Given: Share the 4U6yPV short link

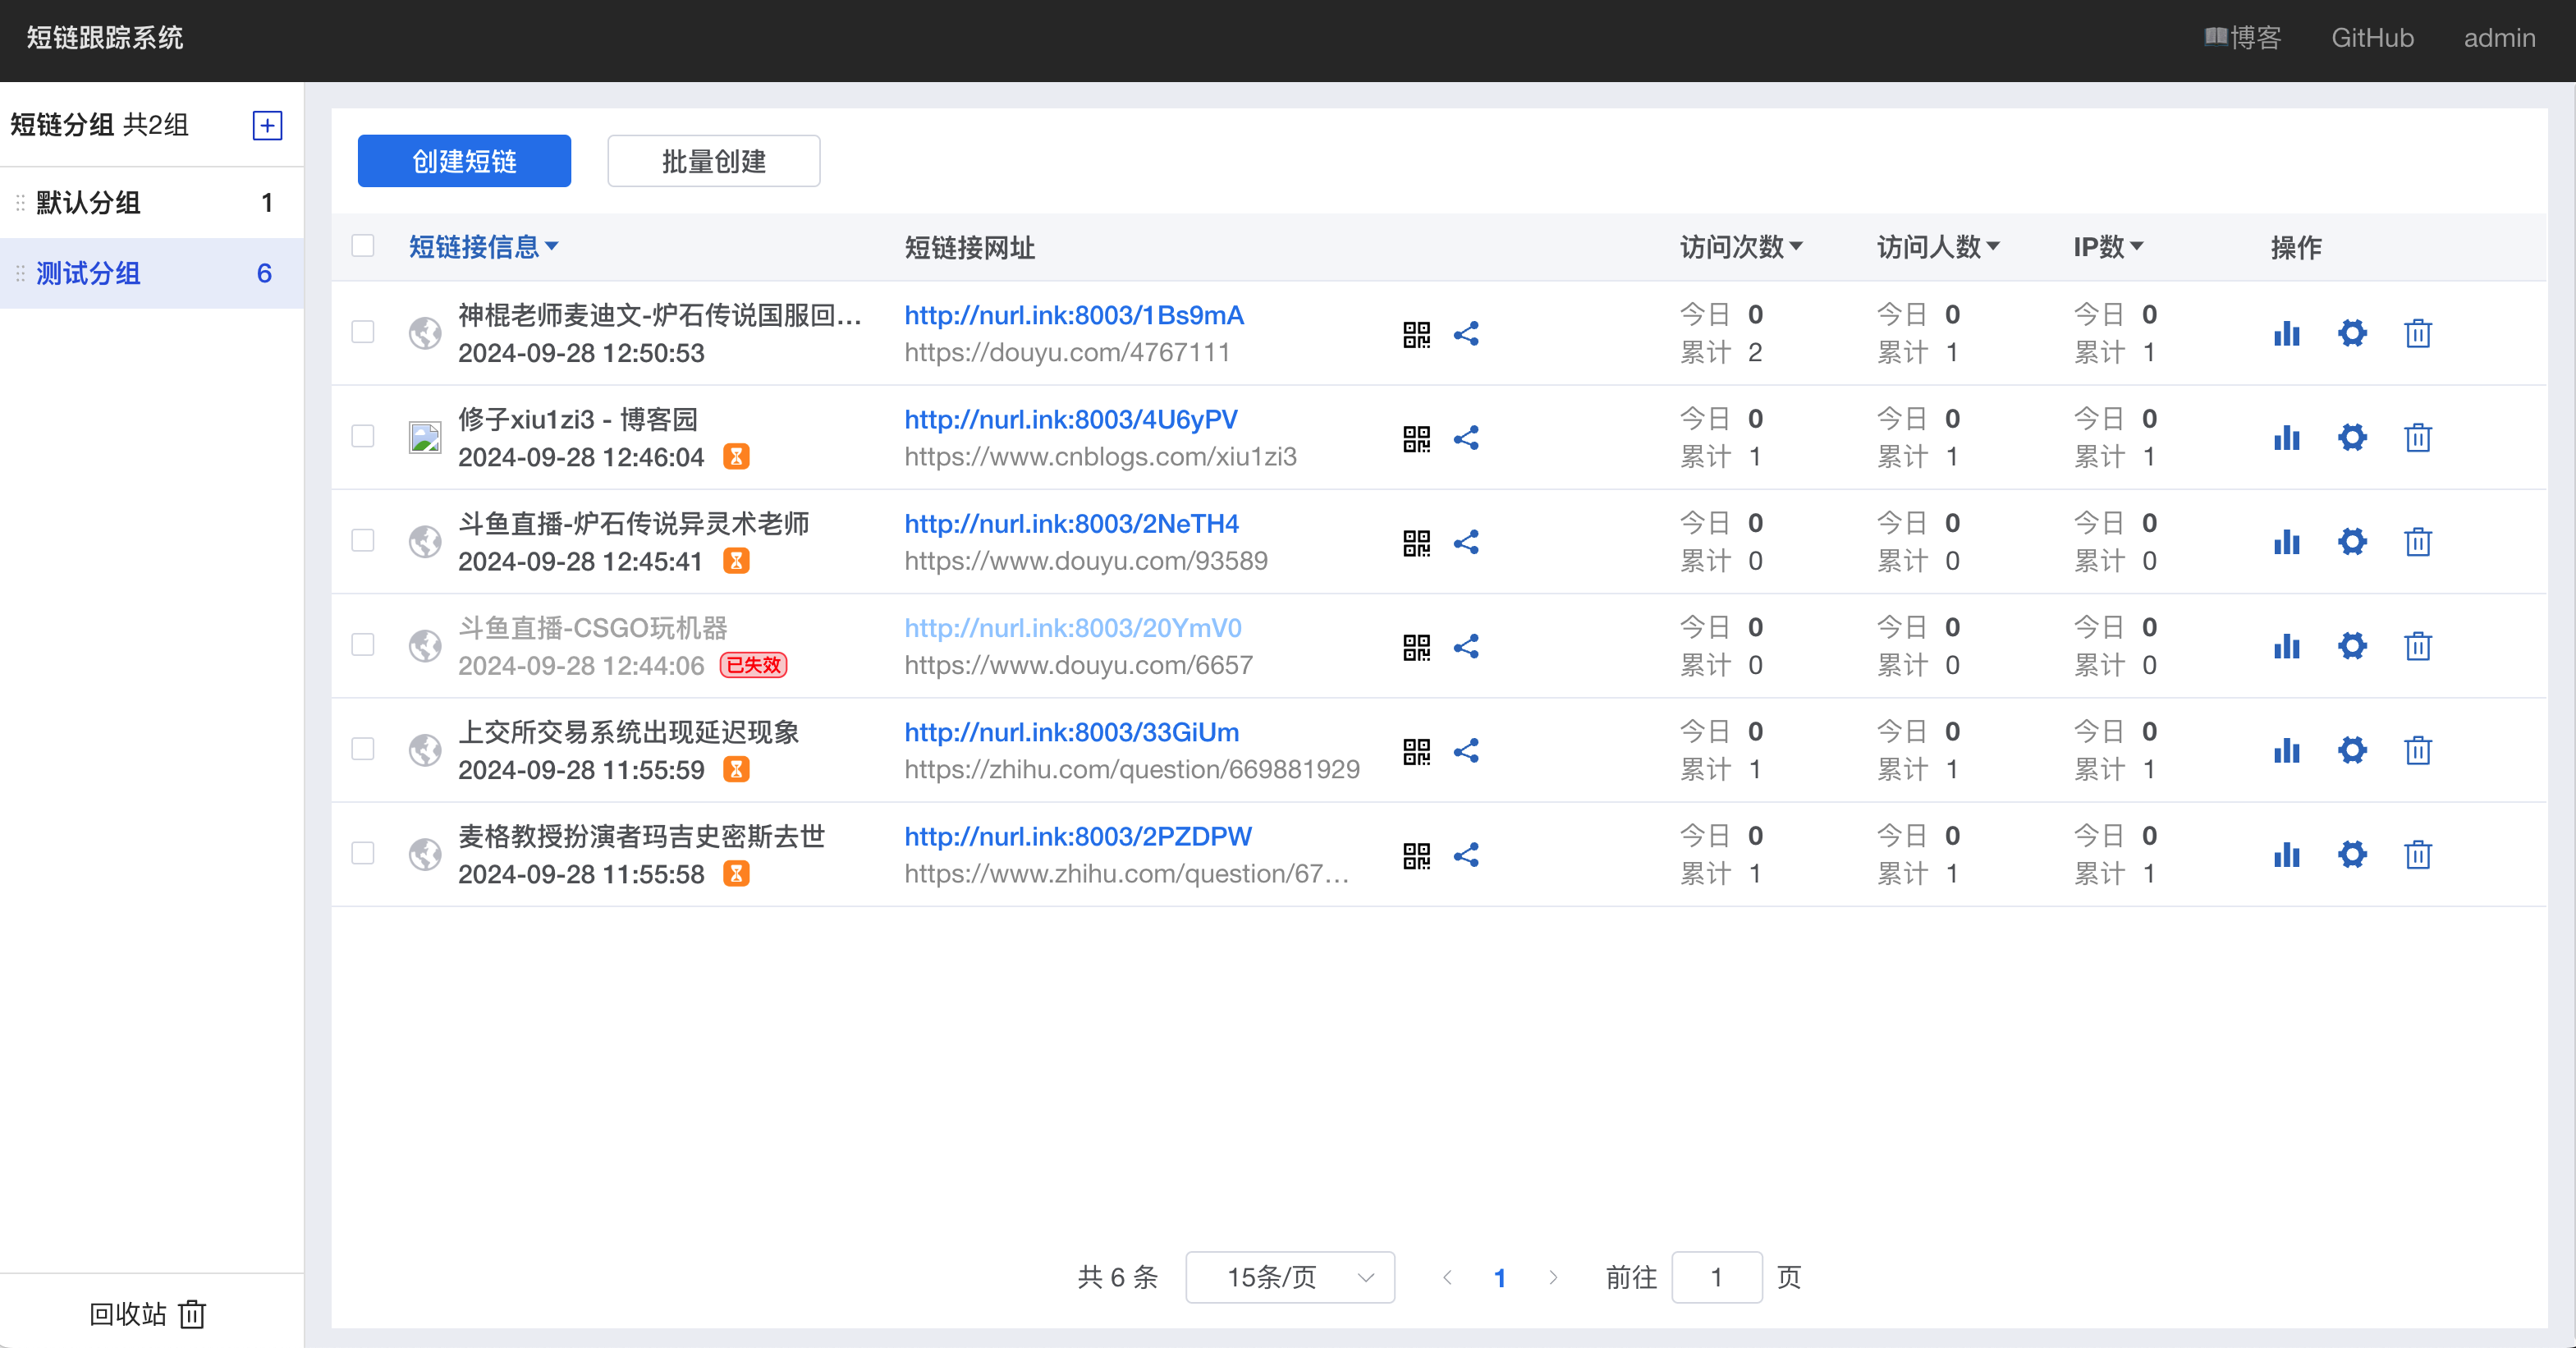Looking at the screenshot, I should 1466,438.
